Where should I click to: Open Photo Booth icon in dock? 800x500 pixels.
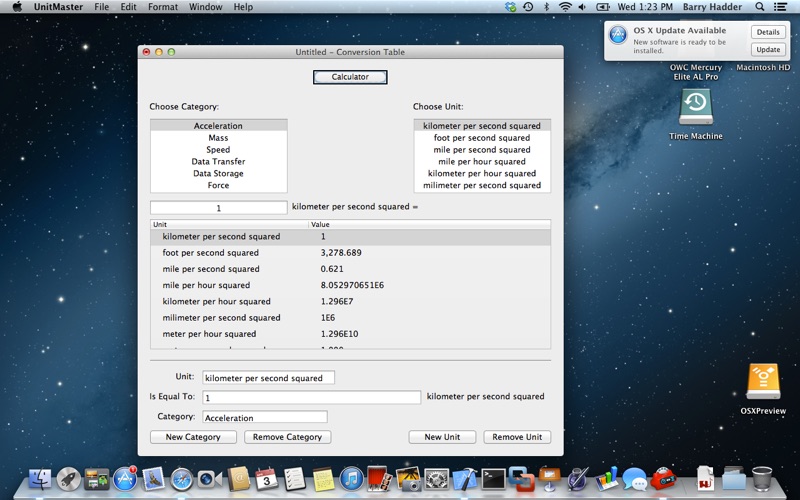(379, 479)
